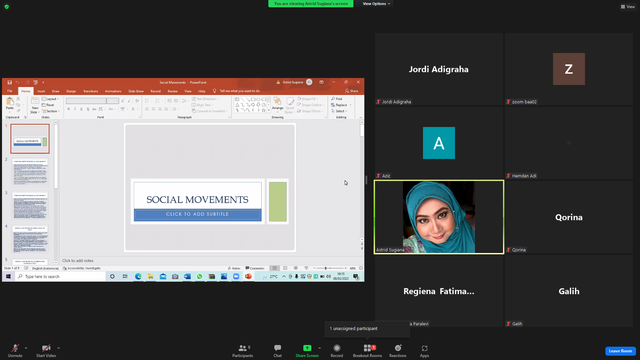Unmute the microphone in Zoom

(x=15, y=350)
